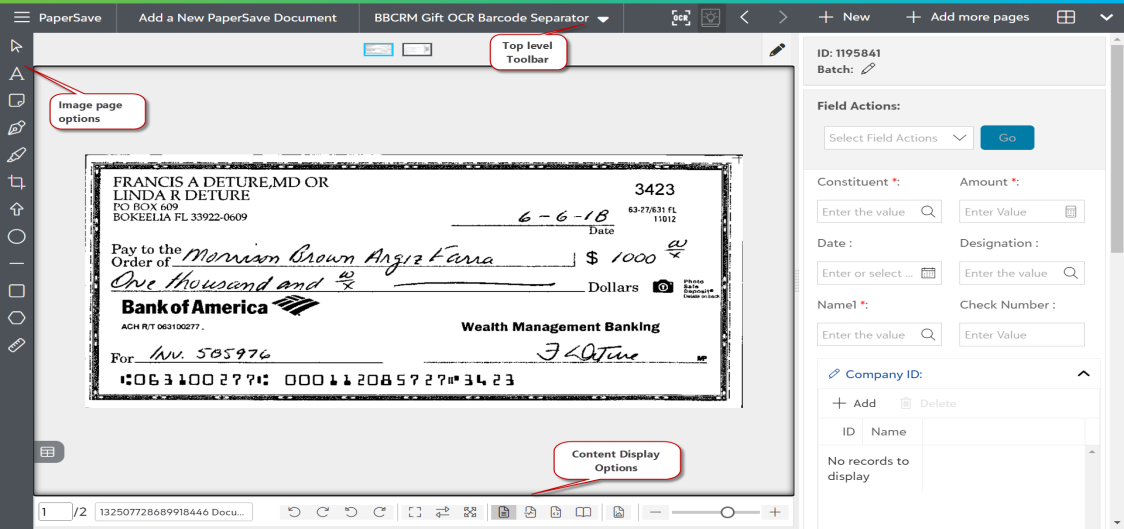Toggle single page view mode

point(504,512)
